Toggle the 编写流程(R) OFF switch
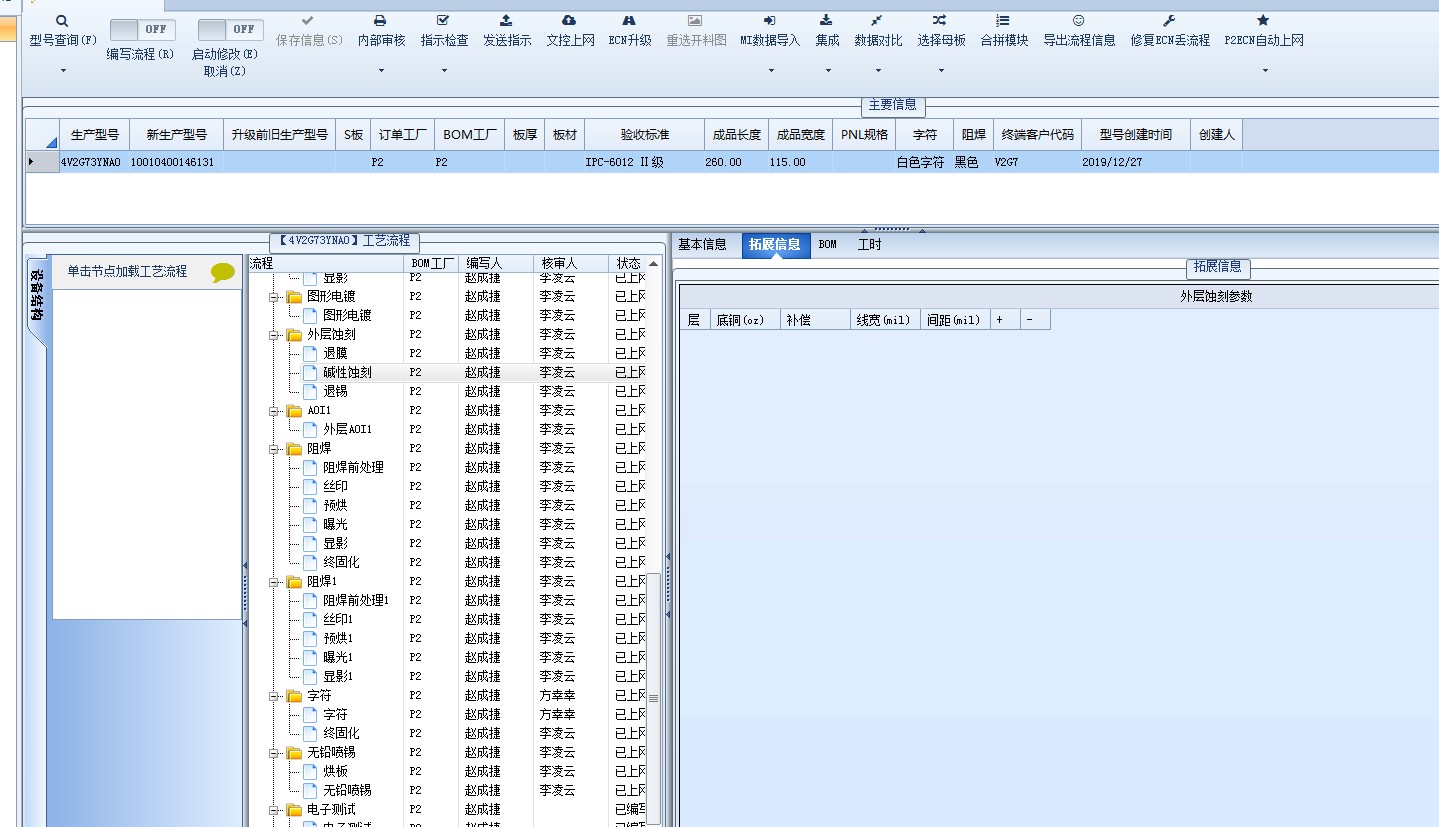This screenshot has height=827, width=1439. click(x=142, y=30)
